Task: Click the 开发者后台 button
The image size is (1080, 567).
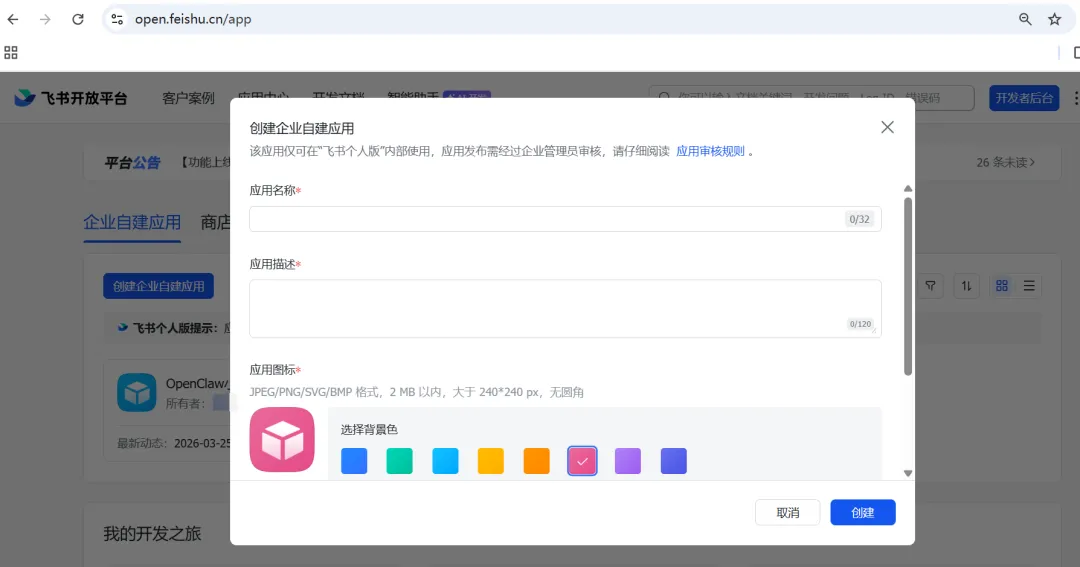Action: coord(1024,98)
